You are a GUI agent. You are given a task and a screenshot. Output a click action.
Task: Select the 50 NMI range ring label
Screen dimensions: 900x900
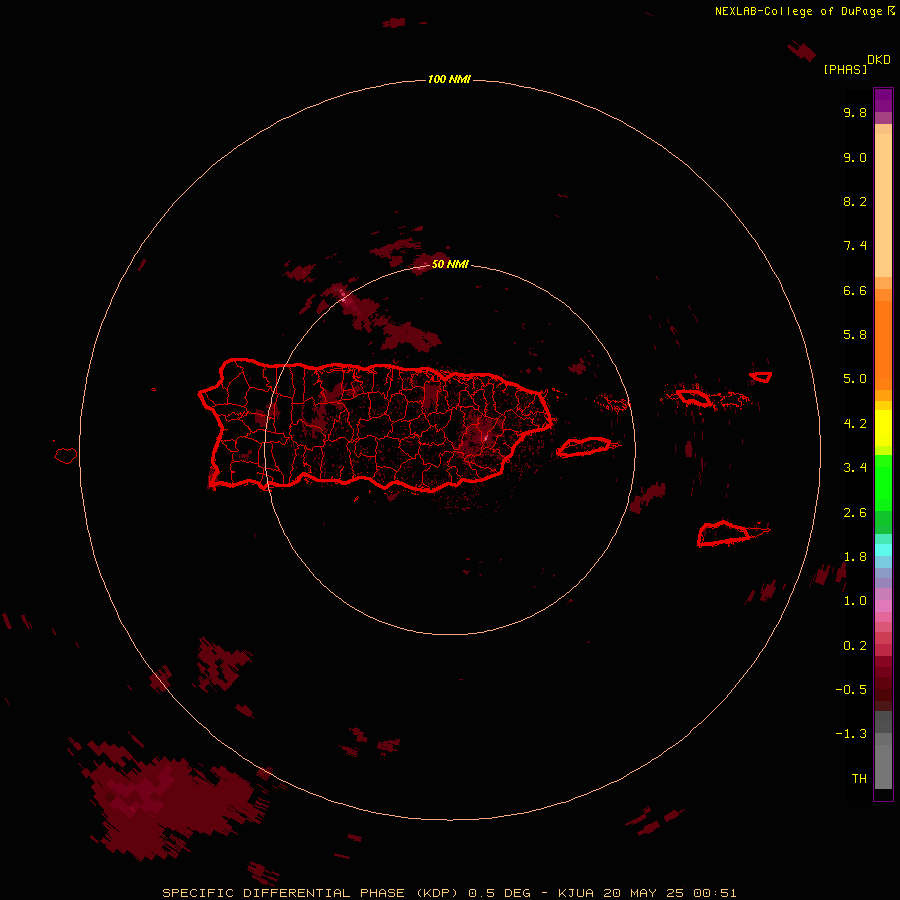coord(450,264)
